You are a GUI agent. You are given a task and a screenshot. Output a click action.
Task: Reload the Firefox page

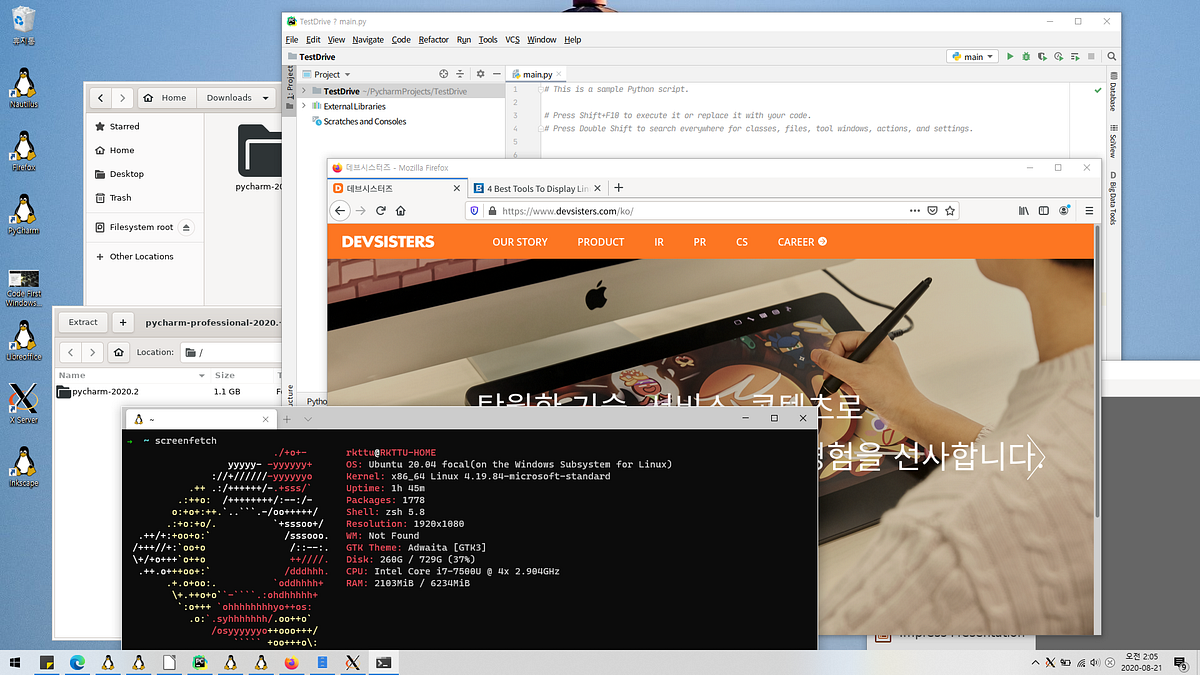(x=381, y=211)
